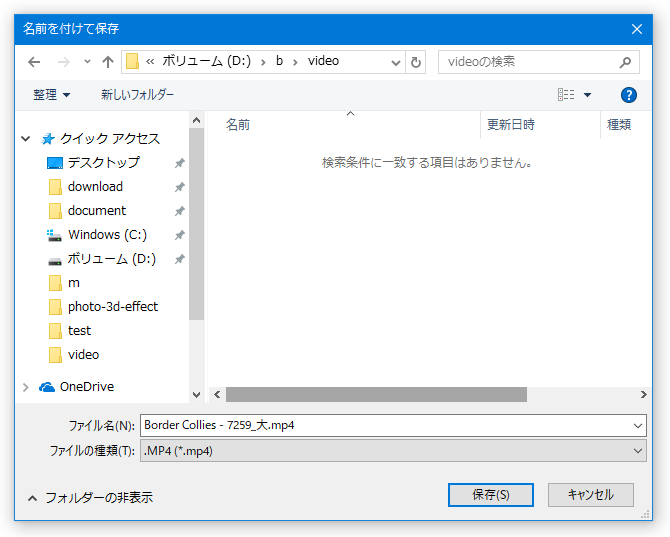Image resolution: width=670 pixels, height=537 pixels.
Task: Open the document folder
Action: tap(97, 211)
